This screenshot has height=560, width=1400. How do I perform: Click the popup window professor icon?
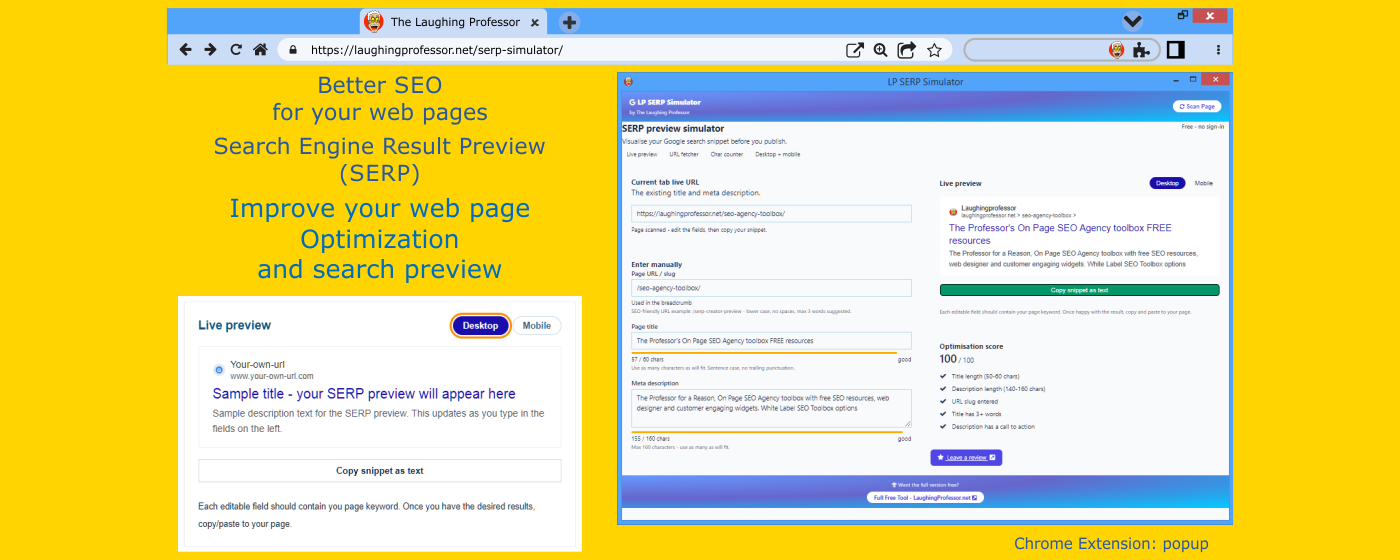pyautogui.click(x=628, y=81)
